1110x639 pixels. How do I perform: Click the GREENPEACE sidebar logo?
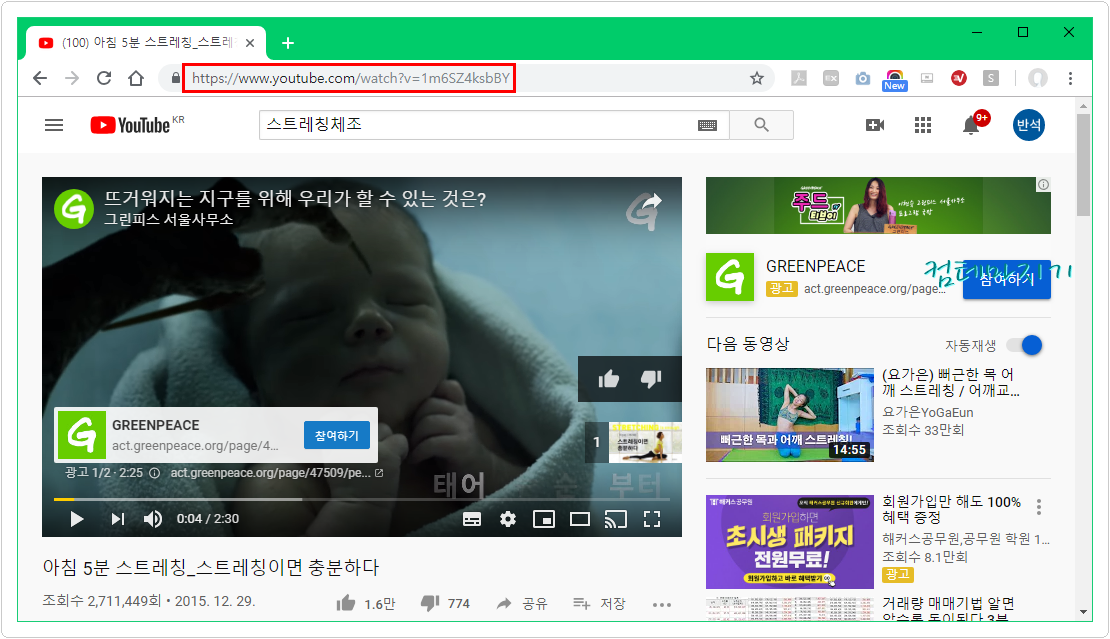coord(730,277)
